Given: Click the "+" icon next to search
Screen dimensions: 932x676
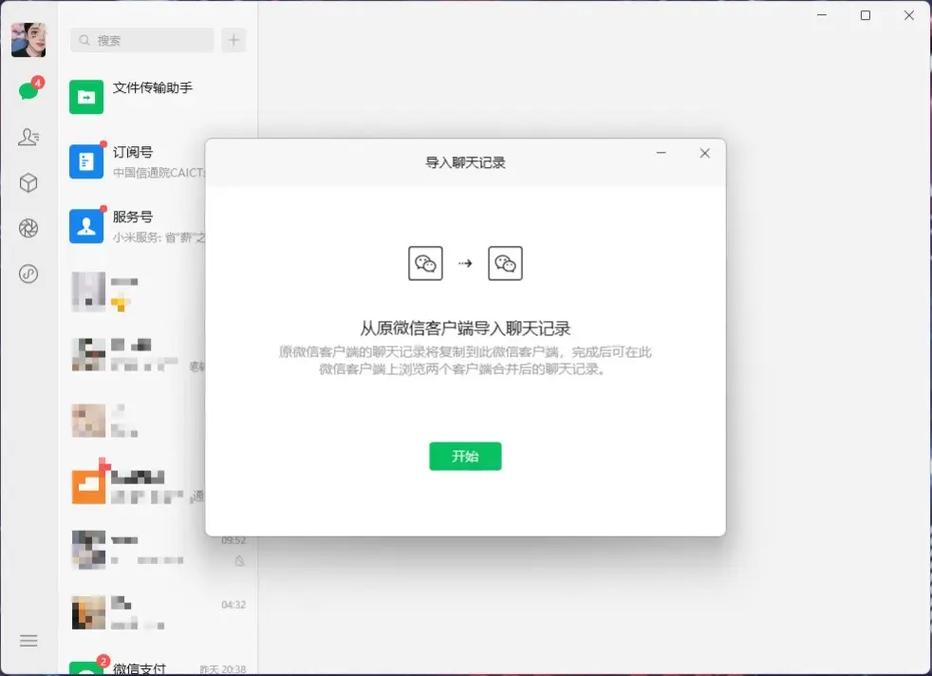Looking at the screenshot, I should click(x=233, y=40).
